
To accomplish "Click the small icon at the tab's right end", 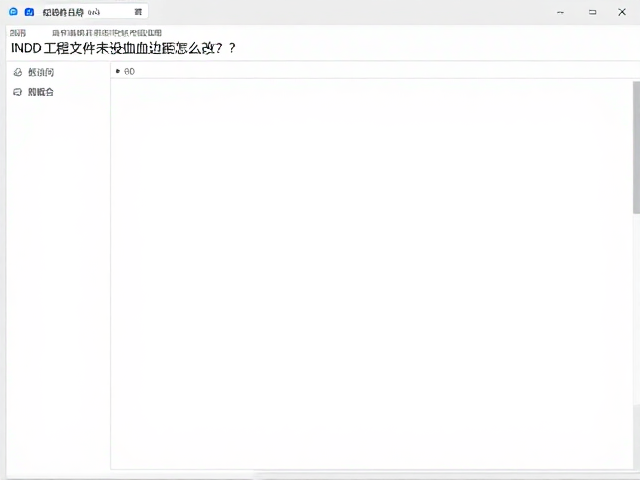I will [138, 12].
